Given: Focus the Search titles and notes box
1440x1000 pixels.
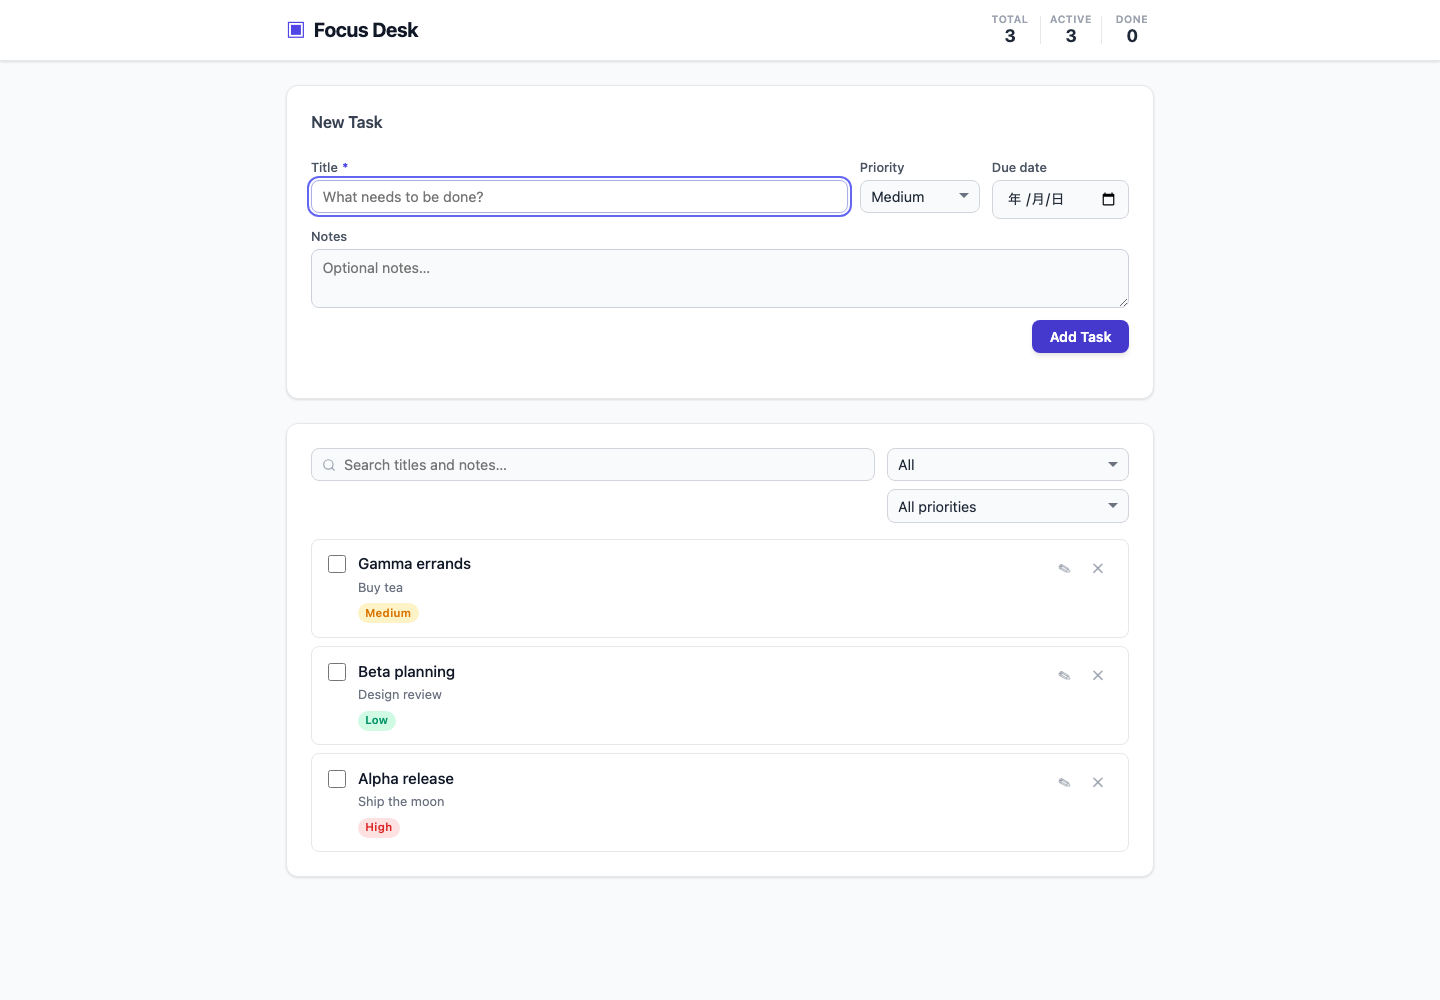Looking at the screenshot, I should pyautogui.click(x=593, y=465).
